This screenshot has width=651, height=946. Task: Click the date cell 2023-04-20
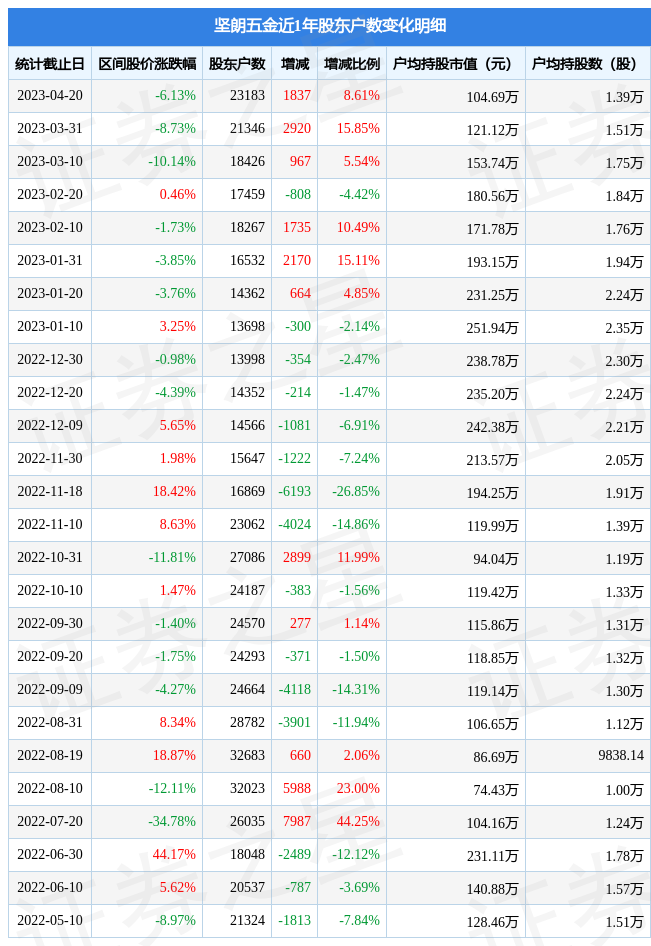click(x=50, y=95)
